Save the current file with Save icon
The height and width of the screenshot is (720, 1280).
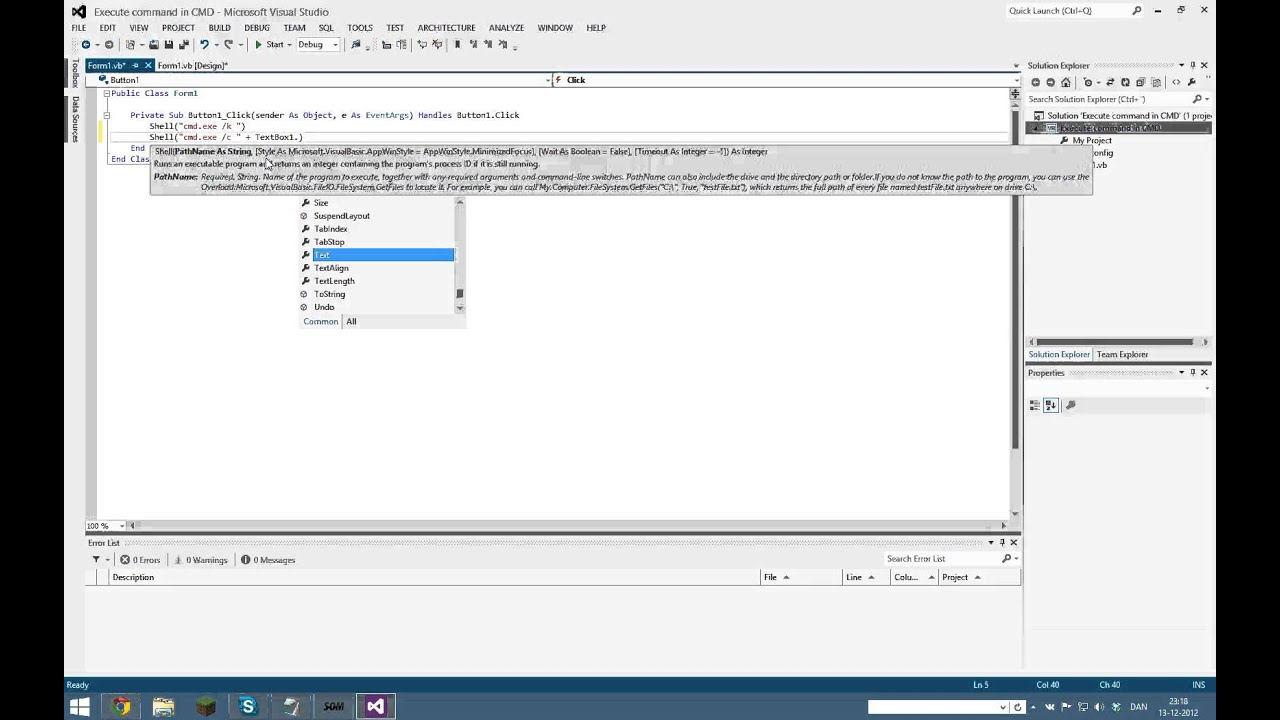(168, 45)
